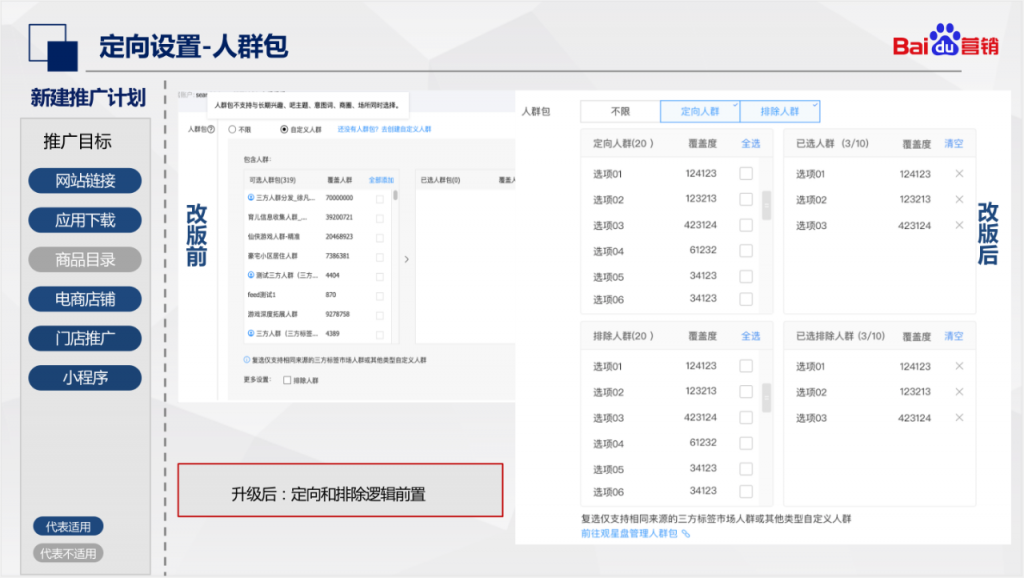Click 清空 in the 已选排除人群 header
1024x578 pixels.
point(953,336)
